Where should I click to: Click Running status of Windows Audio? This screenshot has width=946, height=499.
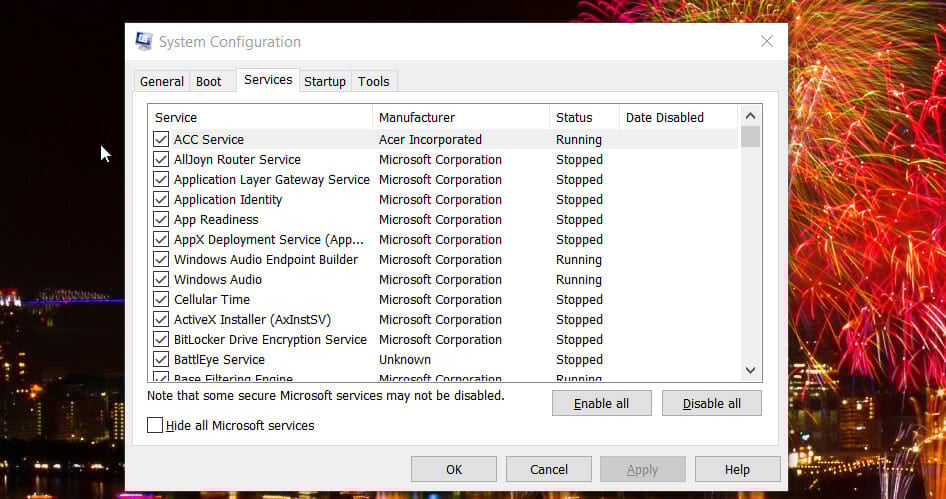(x=579, y=279)
